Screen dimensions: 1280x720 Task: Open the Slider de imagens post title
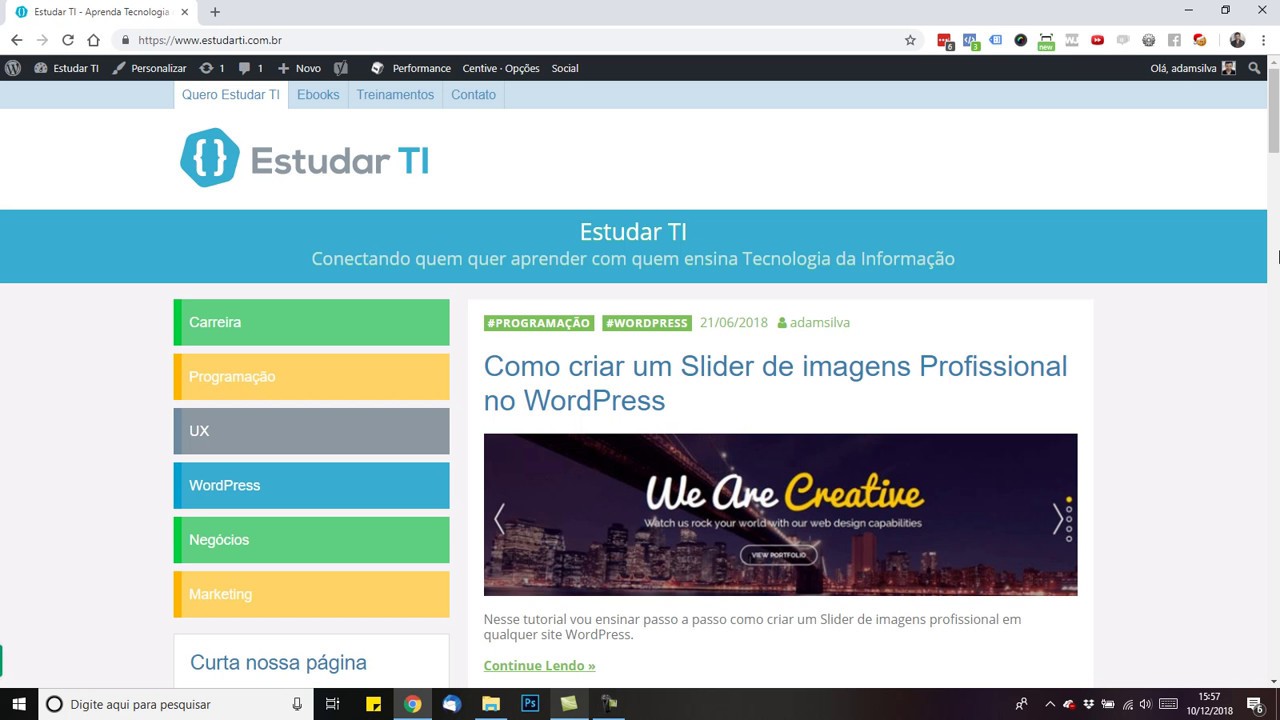[x=775, y=383]
